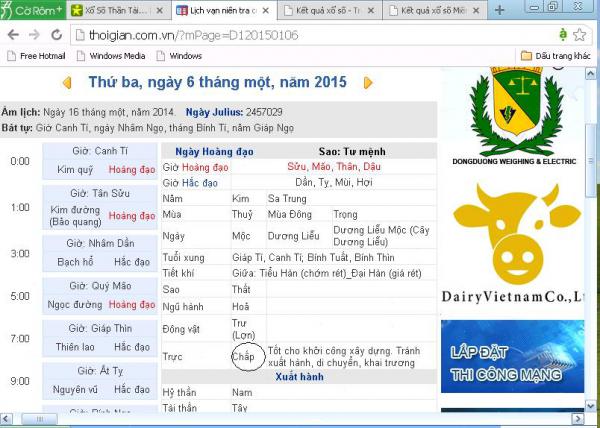Open a new tab with the plus button

click(499, 10)
